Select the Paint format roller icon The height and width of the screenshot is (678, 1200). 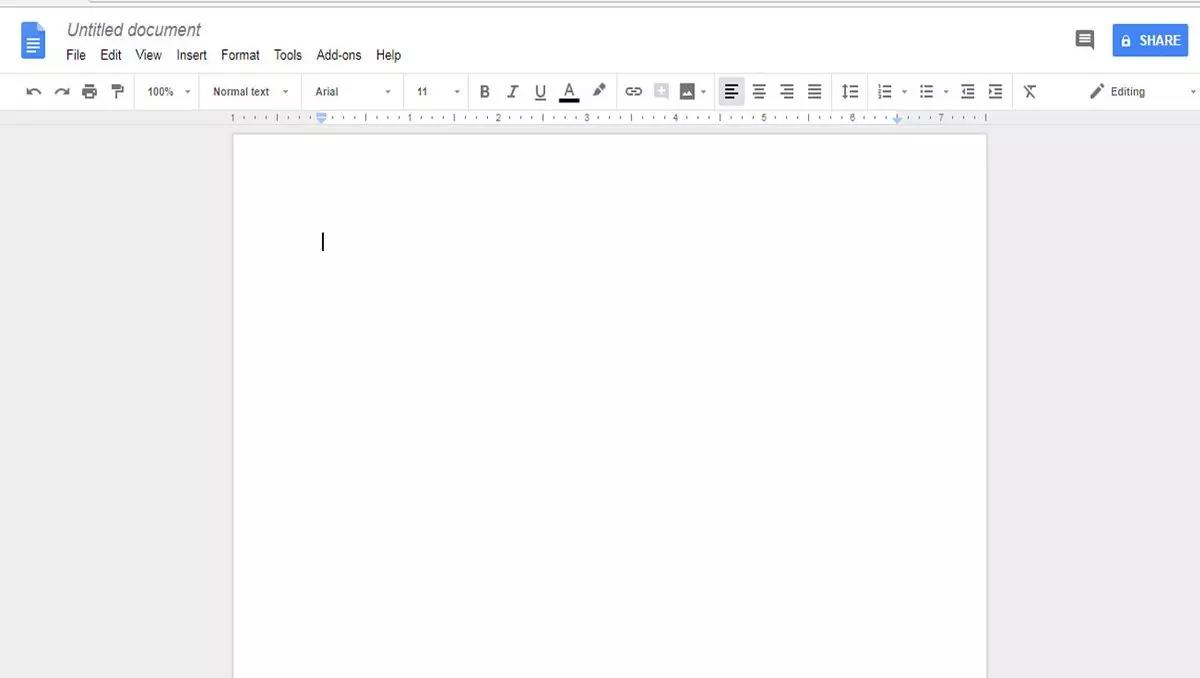point(118,91)
